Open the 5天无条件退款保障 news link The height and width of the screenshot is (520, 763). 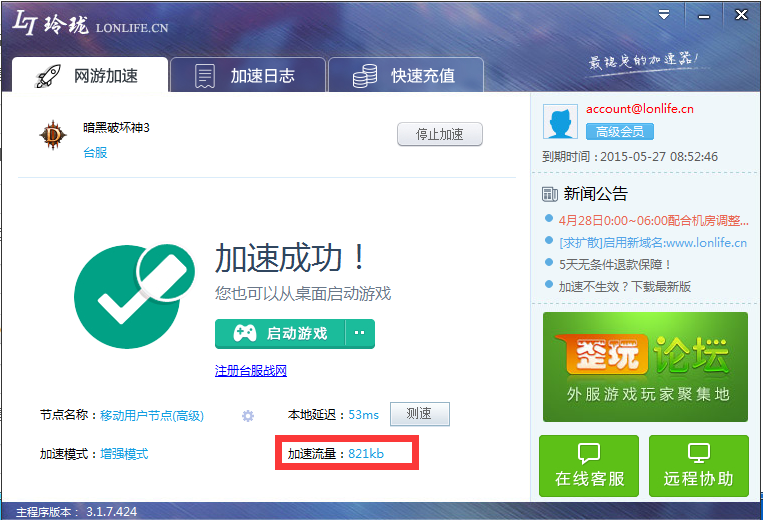(x=615, y=264)
